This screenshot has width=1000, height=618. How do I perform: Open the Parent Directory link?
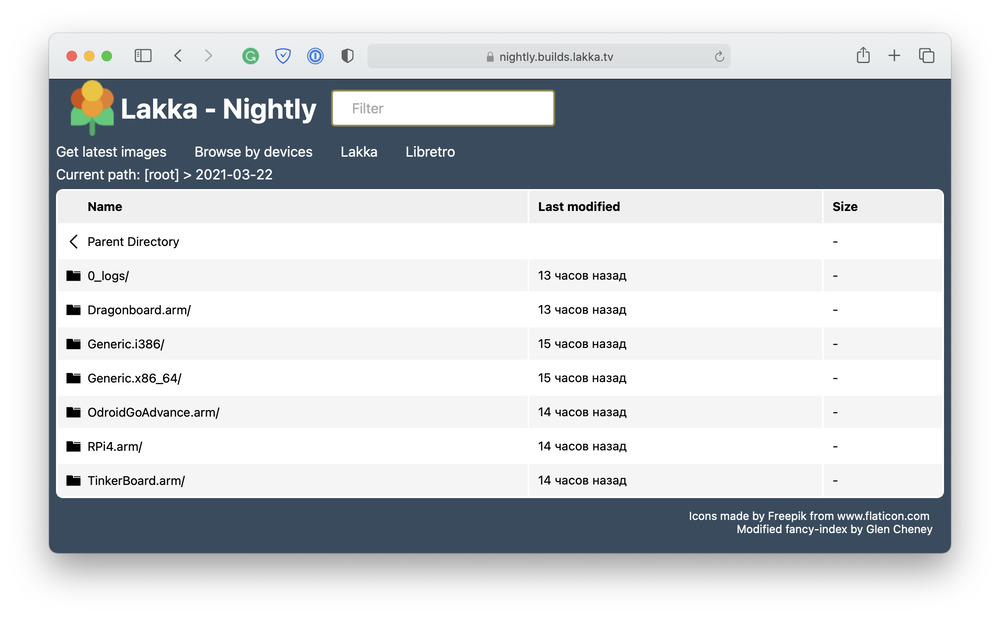click(x=133, y=242)
